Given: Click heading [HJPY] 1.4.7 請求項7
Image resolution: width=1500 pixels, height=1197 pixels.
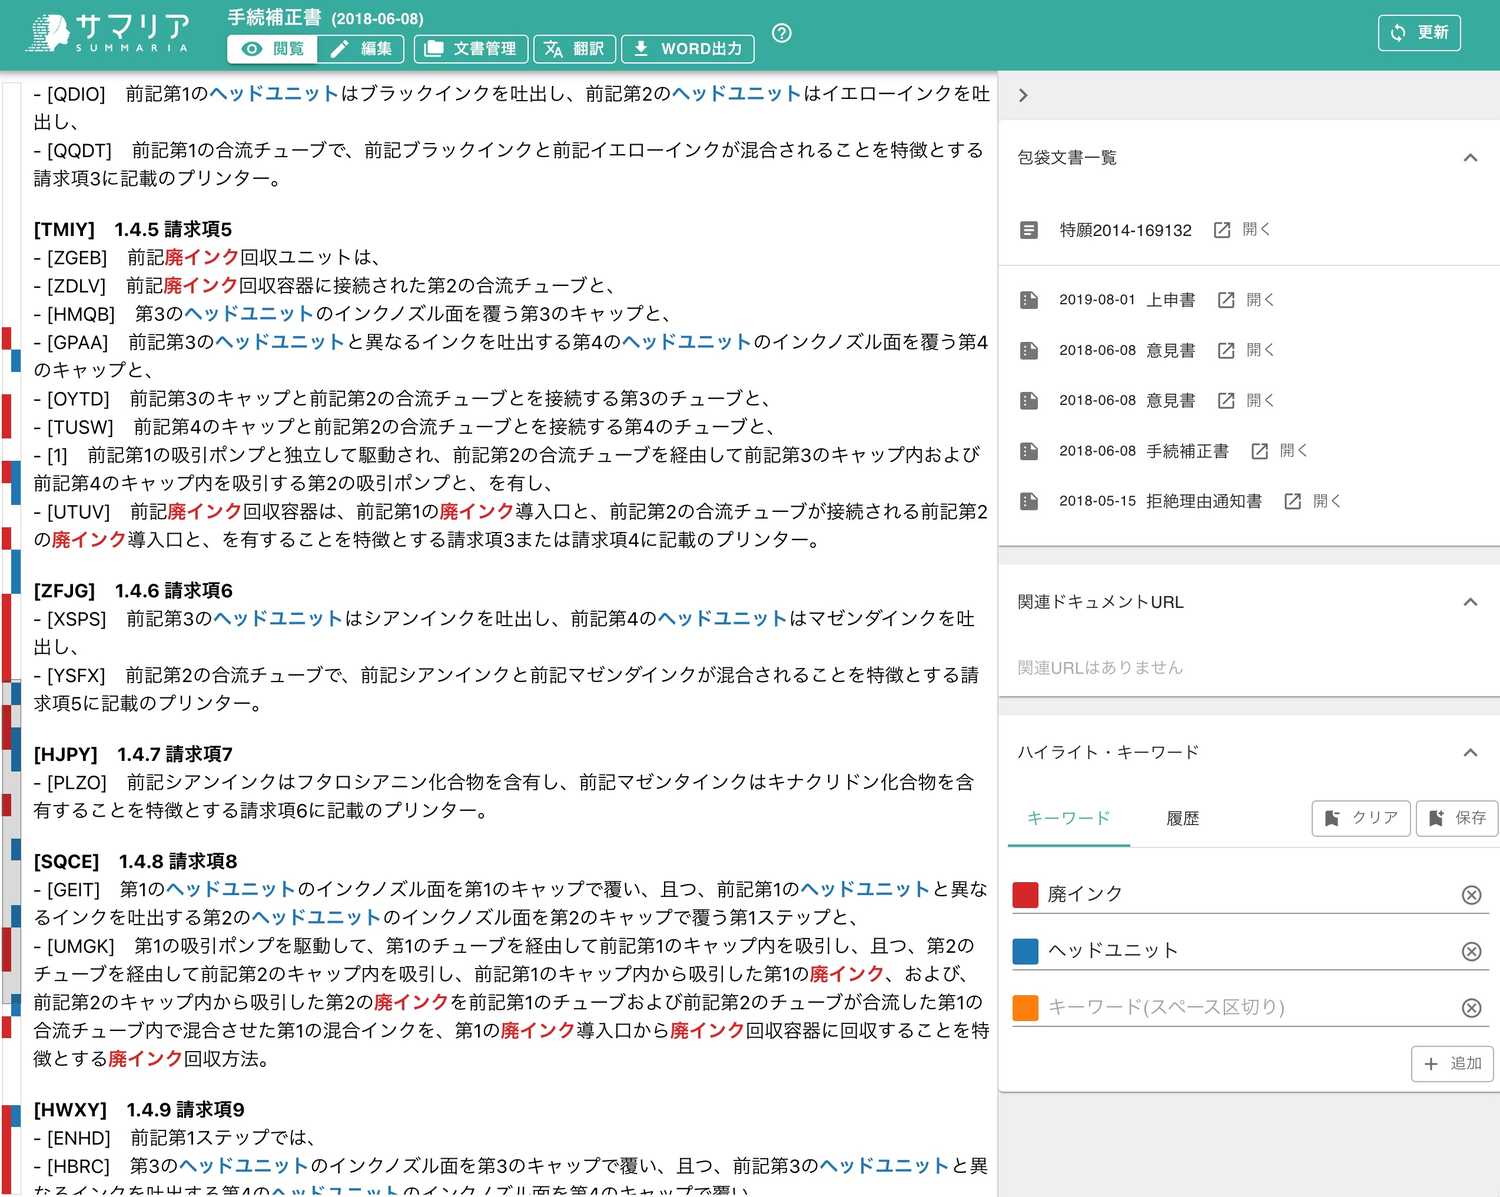Looking at the screenshot, I should [133, 755].
